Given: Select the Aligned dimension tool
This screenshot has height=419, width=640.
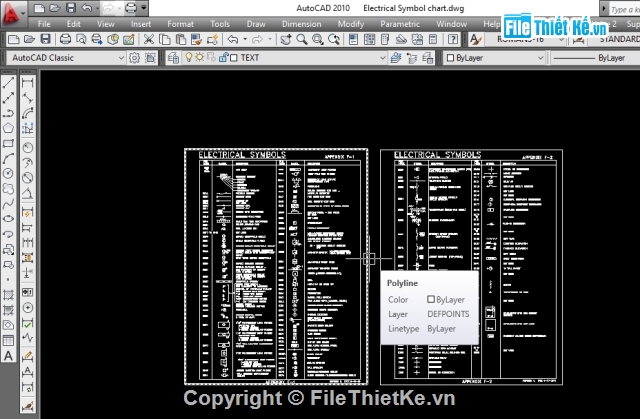Looking at the screenshot, I should pyautogui.click(x=27, y=98).
